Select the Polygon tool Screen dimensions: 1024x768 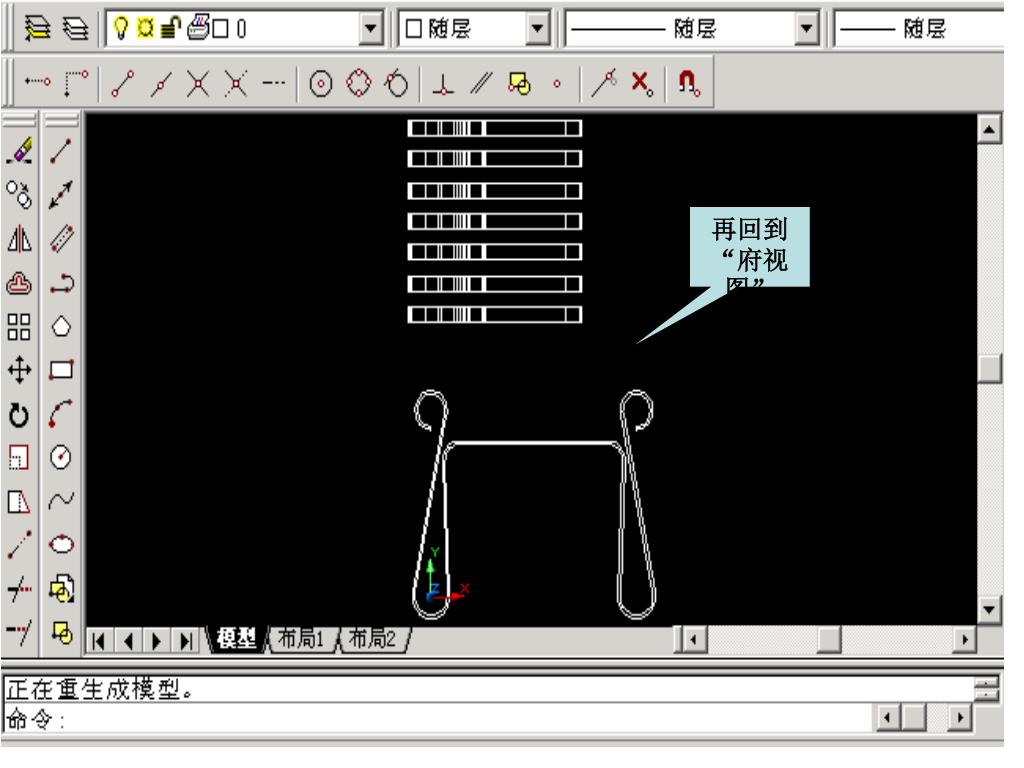point(61,327)
